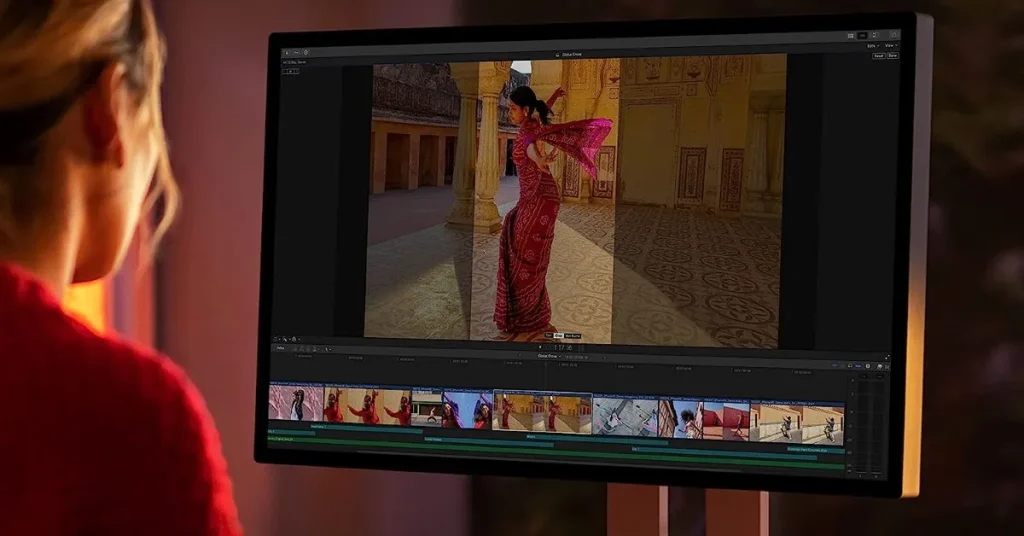Select the timeline clip showing three red dancers
The height and width of the screenshot is (536, 1024).
(x=368, y=405)
